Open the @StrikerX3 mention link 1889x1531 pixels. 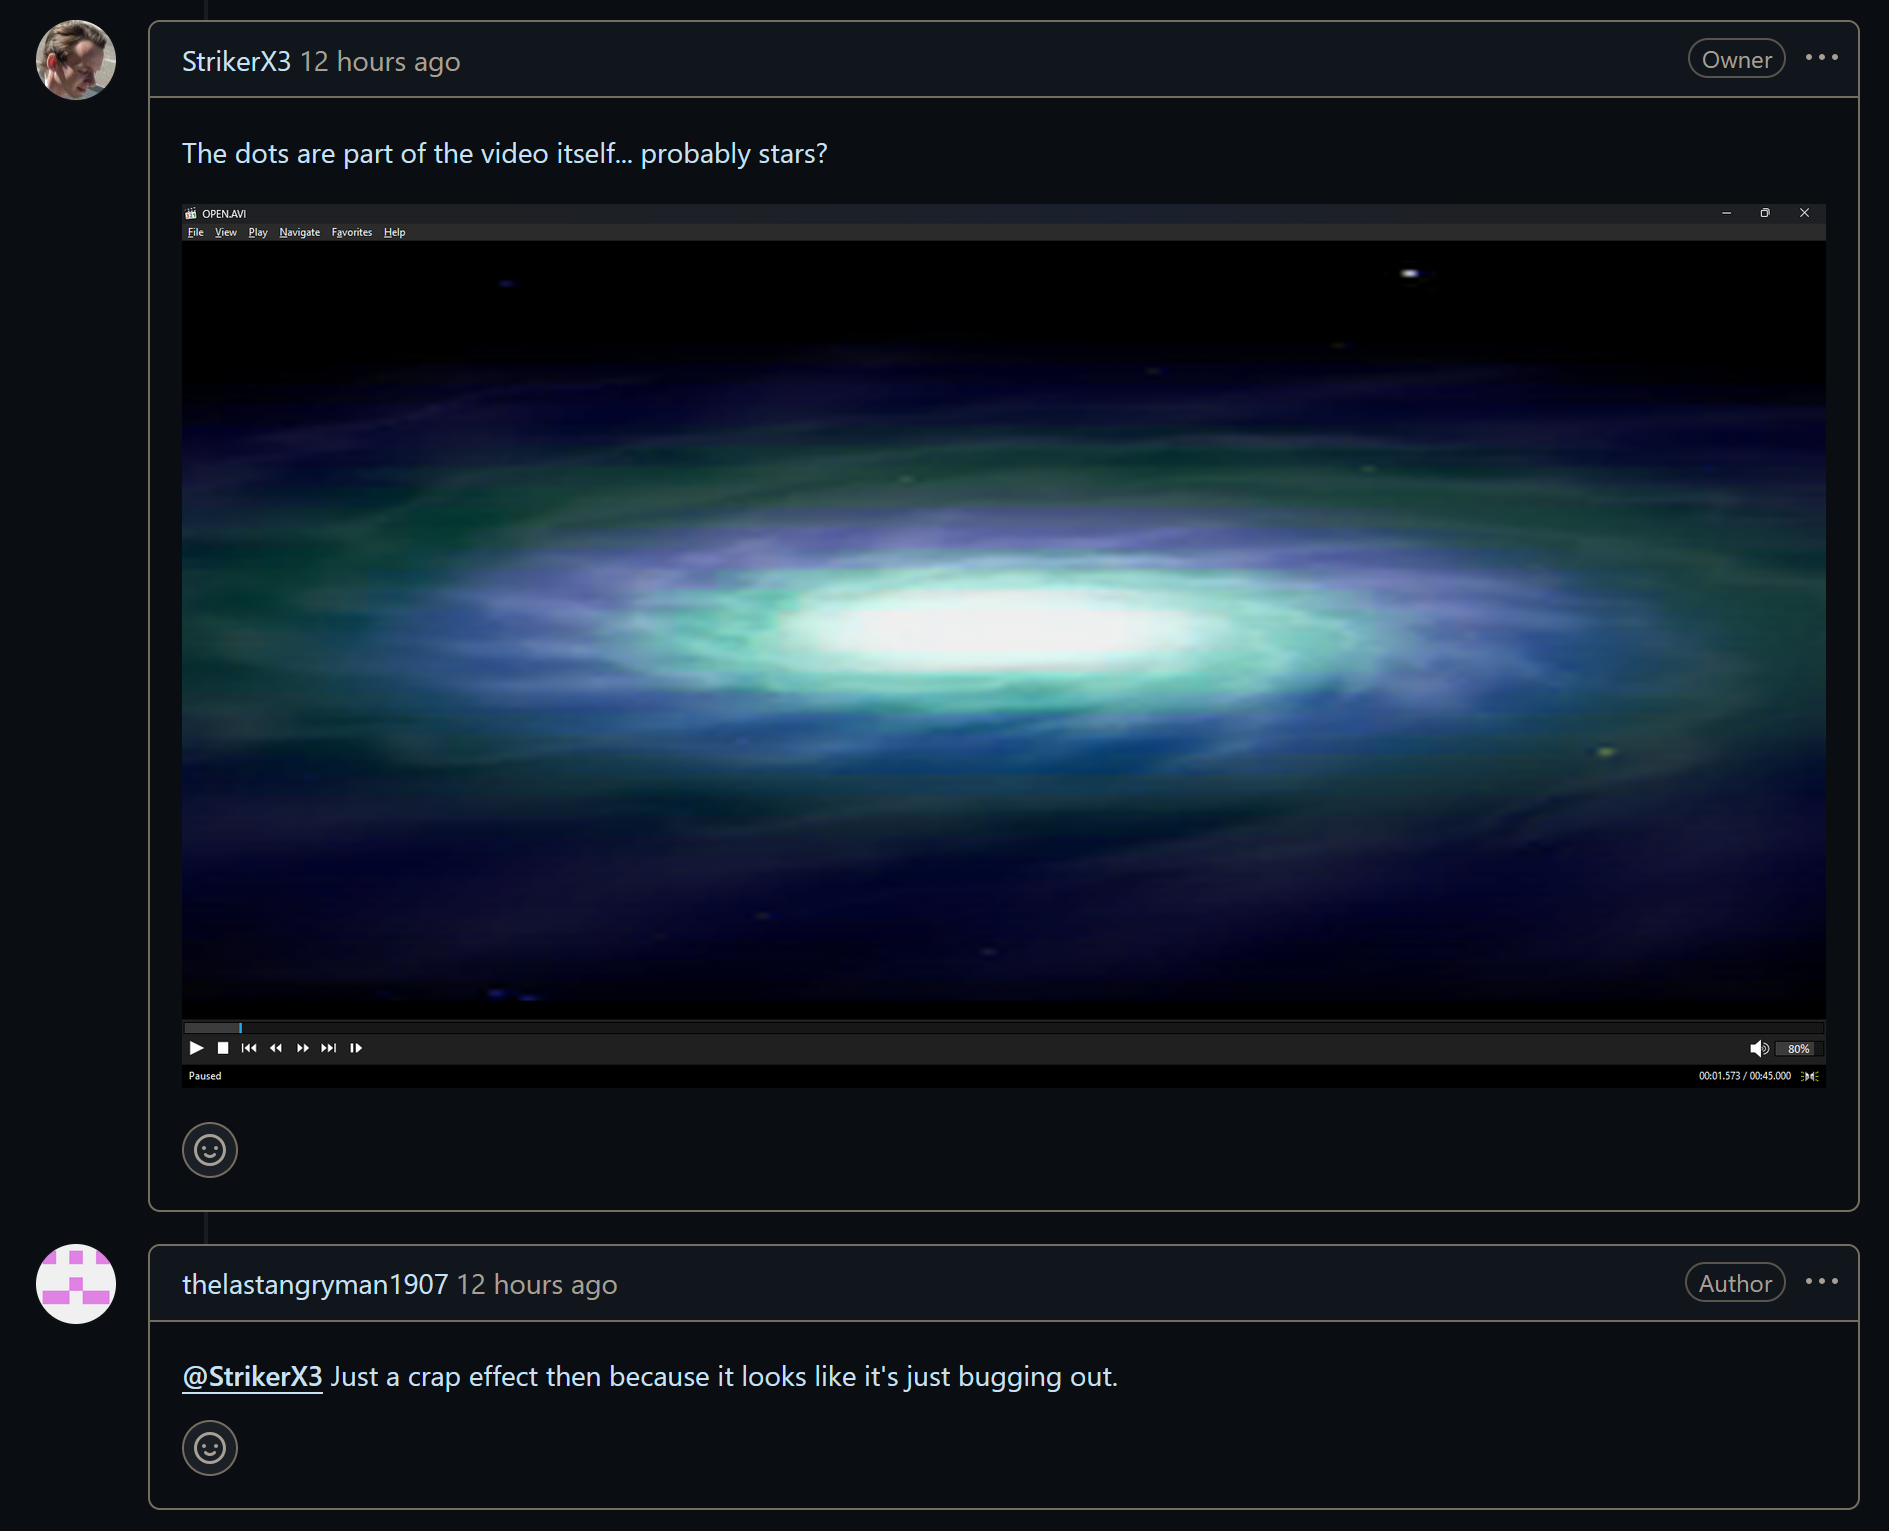[x=252, y=1377]
